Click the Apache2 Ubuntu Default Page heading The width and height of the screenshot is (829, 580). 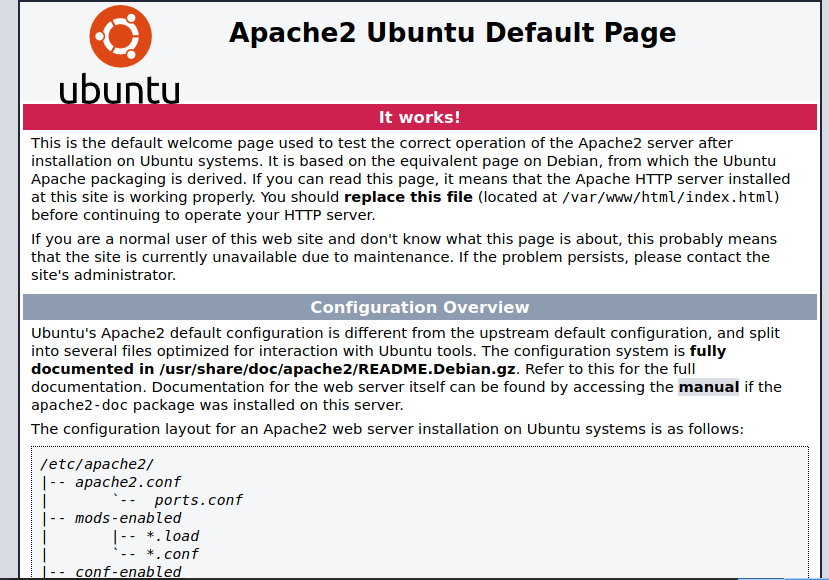coord(453,33)
